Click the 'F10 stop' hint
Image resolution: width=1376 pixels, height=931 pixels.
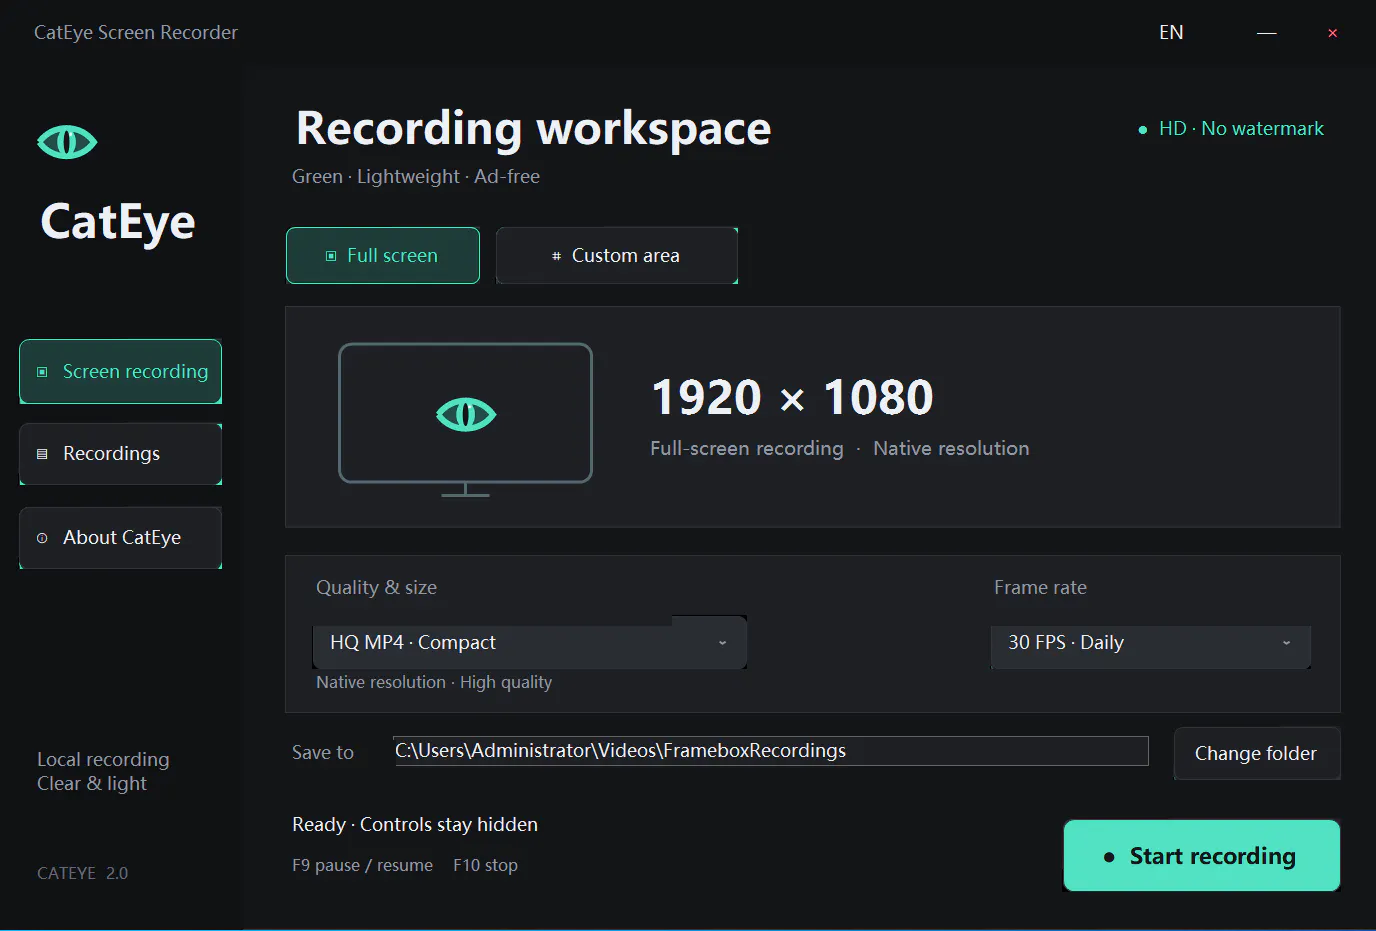486,866
